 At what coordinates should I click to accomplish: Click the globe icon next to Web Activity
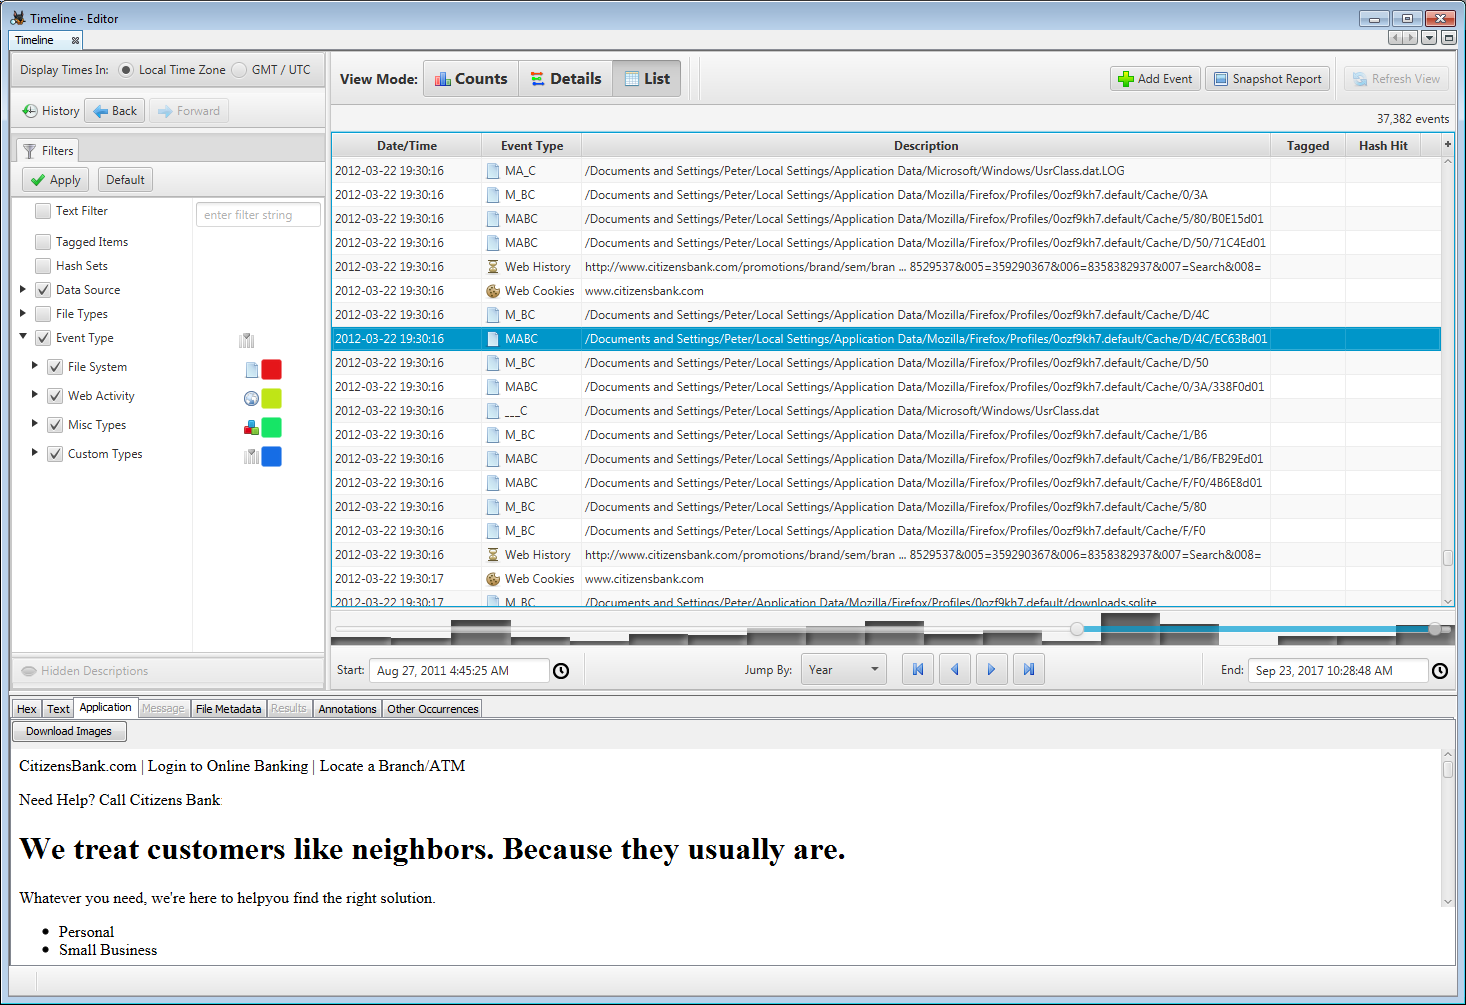(250, 397)
